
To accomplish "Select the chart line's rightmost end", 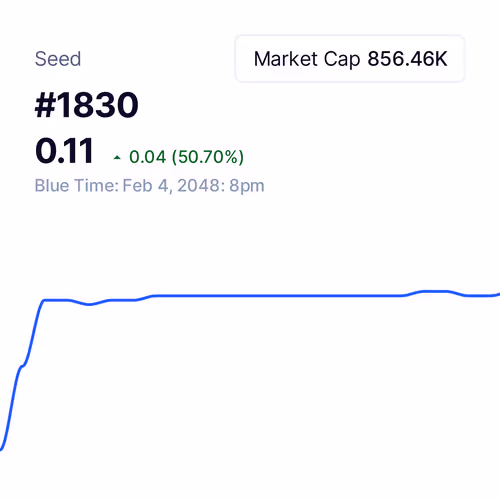I will [x=497, y=294].
